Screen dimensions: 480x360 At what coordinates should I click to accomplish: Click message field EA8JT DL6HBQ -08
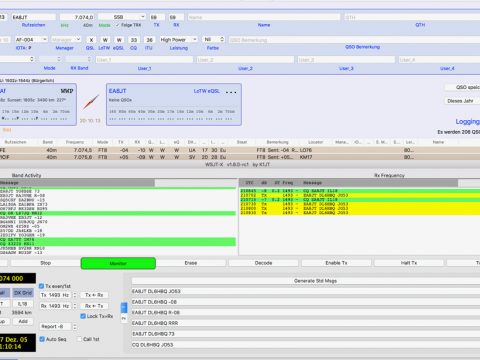pos(306,302)
